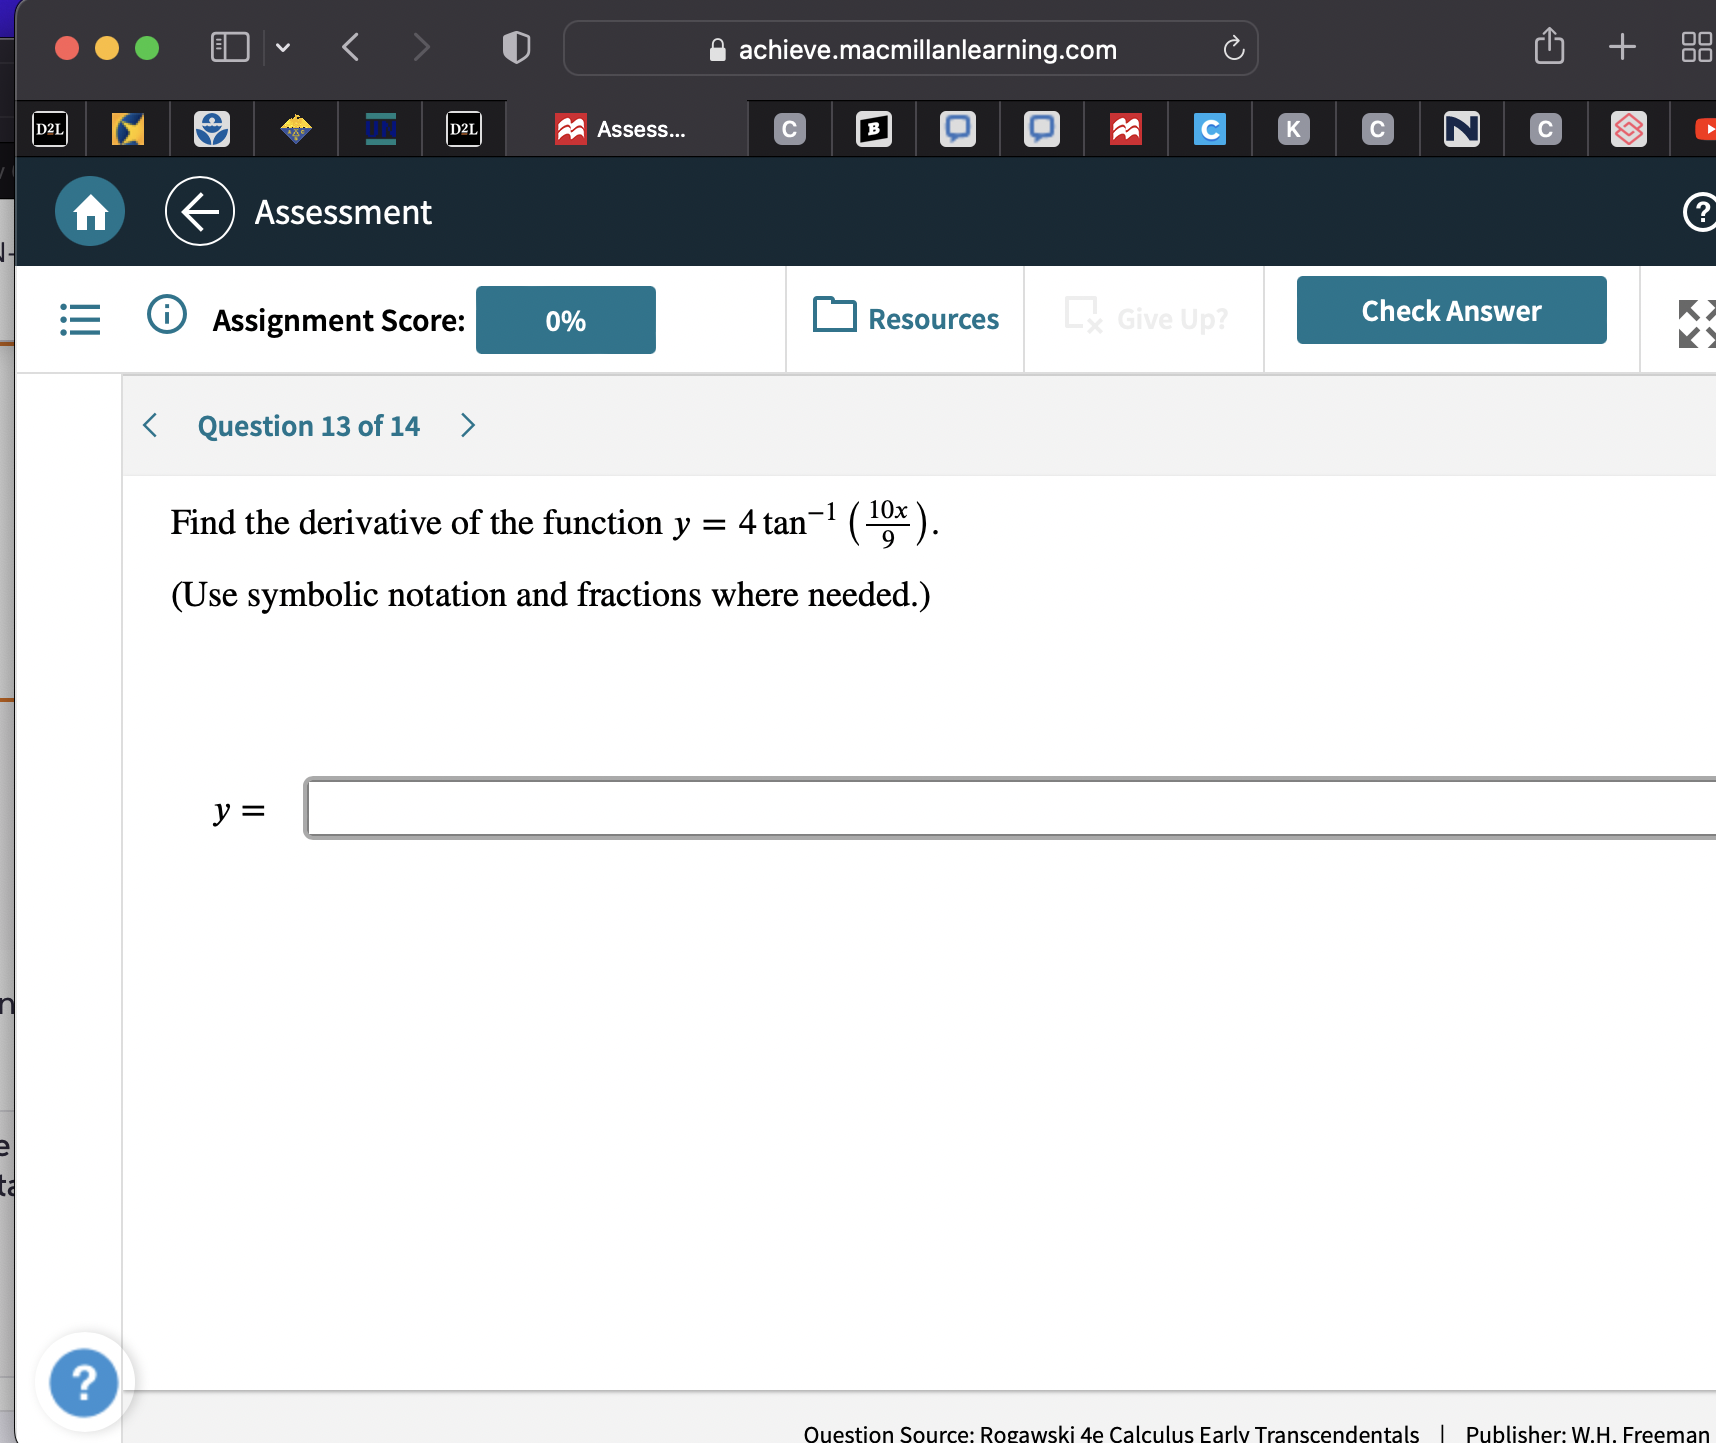This screenshot has width=1716, height=1443.
Task: Click the Share button in Safari toolbar
Action: (1548, 46)
